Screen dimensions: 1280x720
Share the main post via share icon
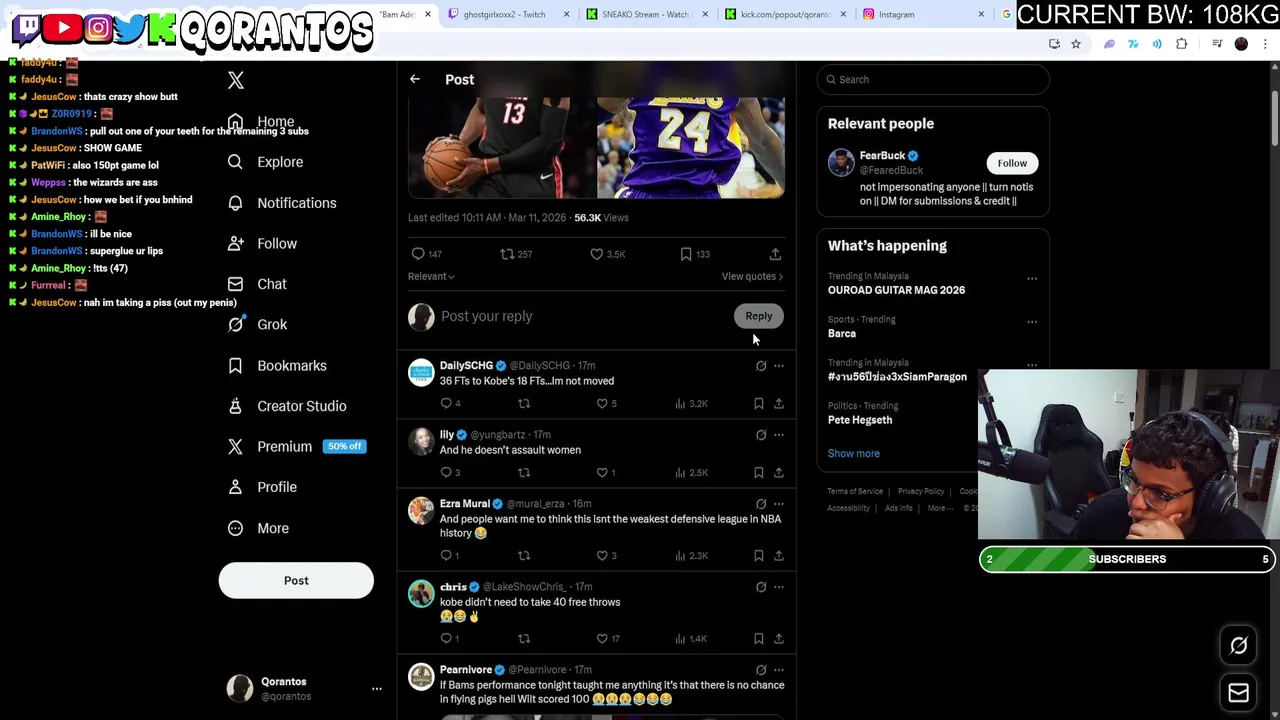click(x=775, y=254)
